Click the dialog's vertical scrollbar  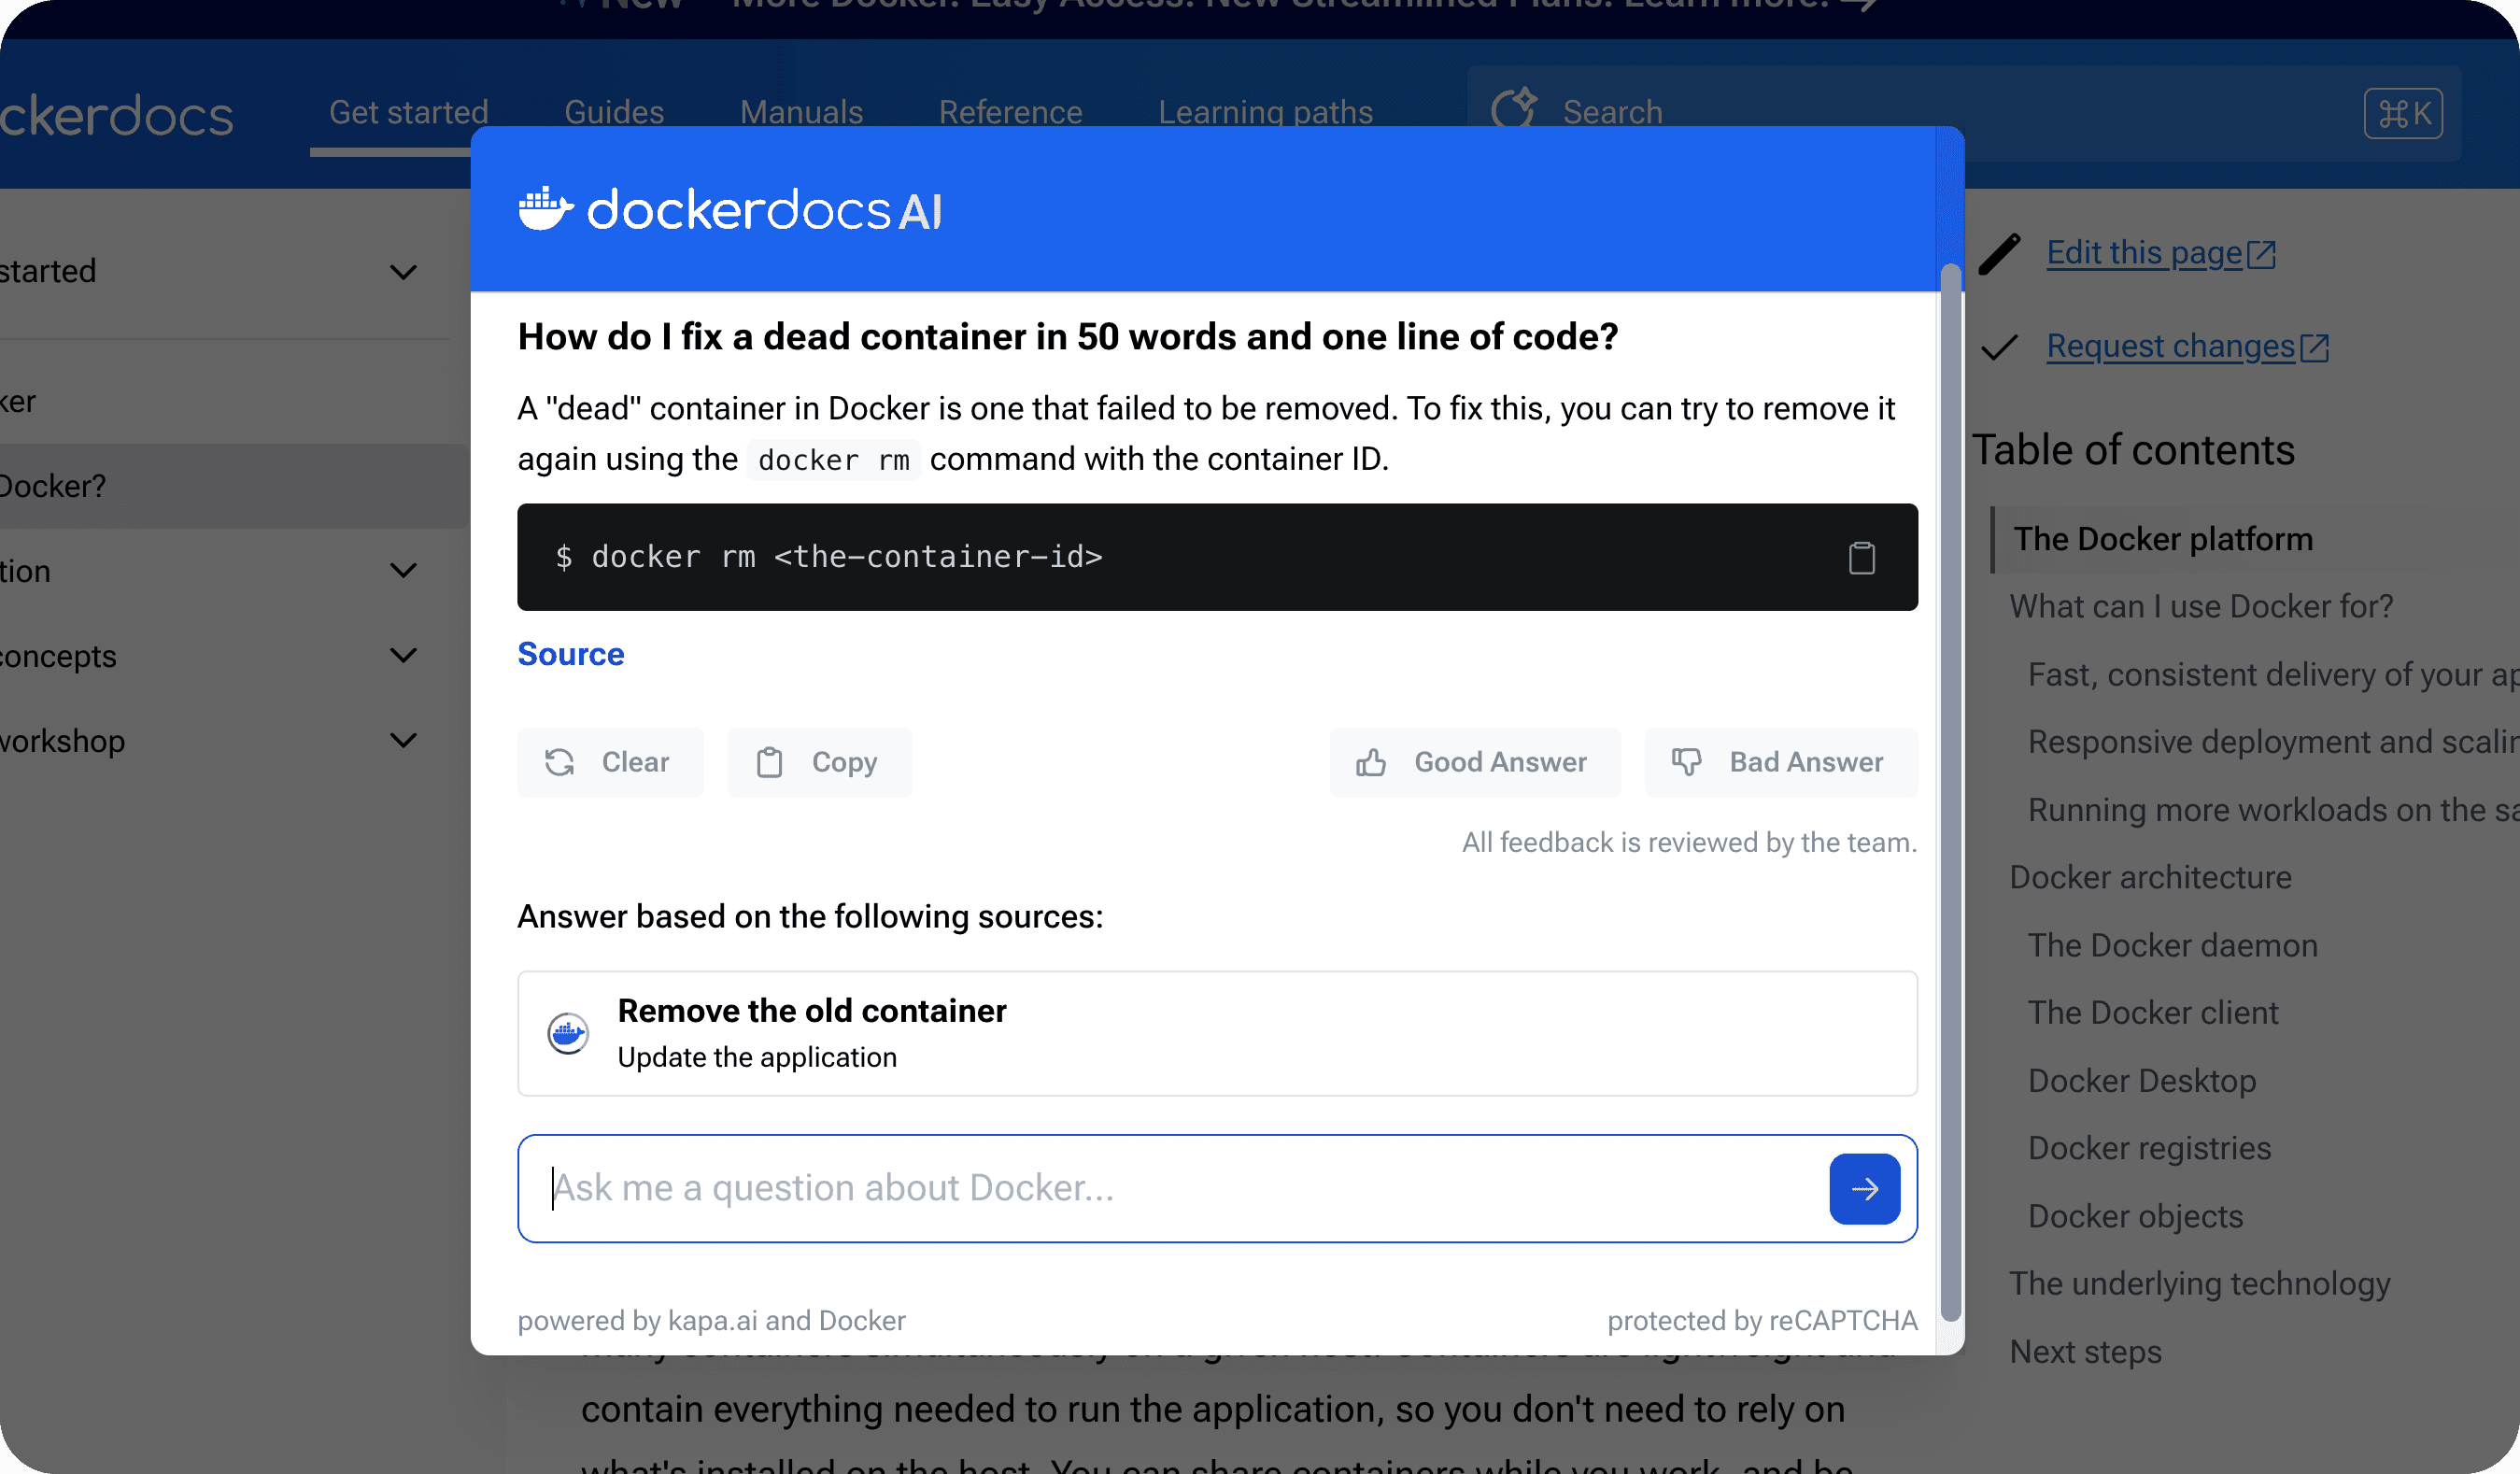(1949, 790)
